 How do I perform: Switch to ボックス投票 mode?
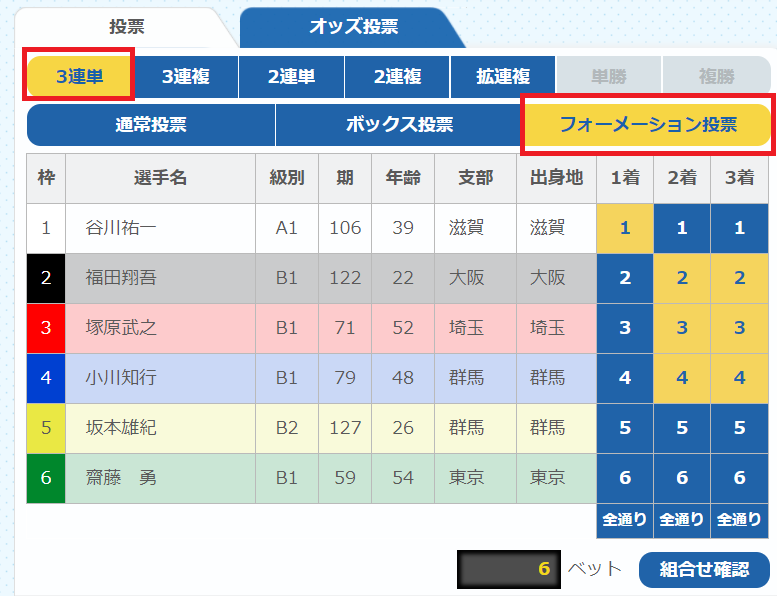[399, 125]
